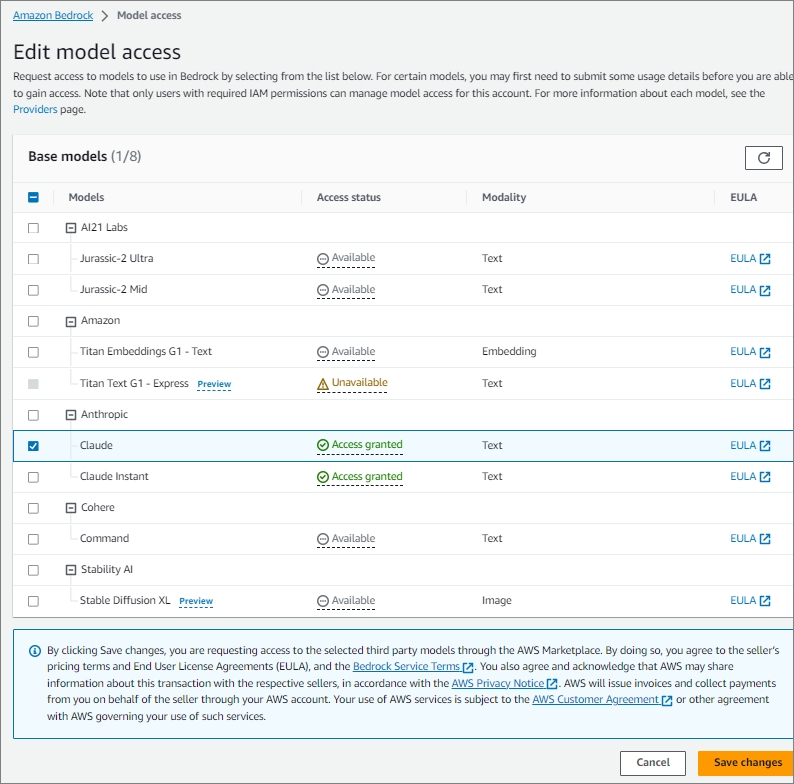Click the Save changes button
Viewport: 794px width, 784px height.
click(x=747, y=763)
